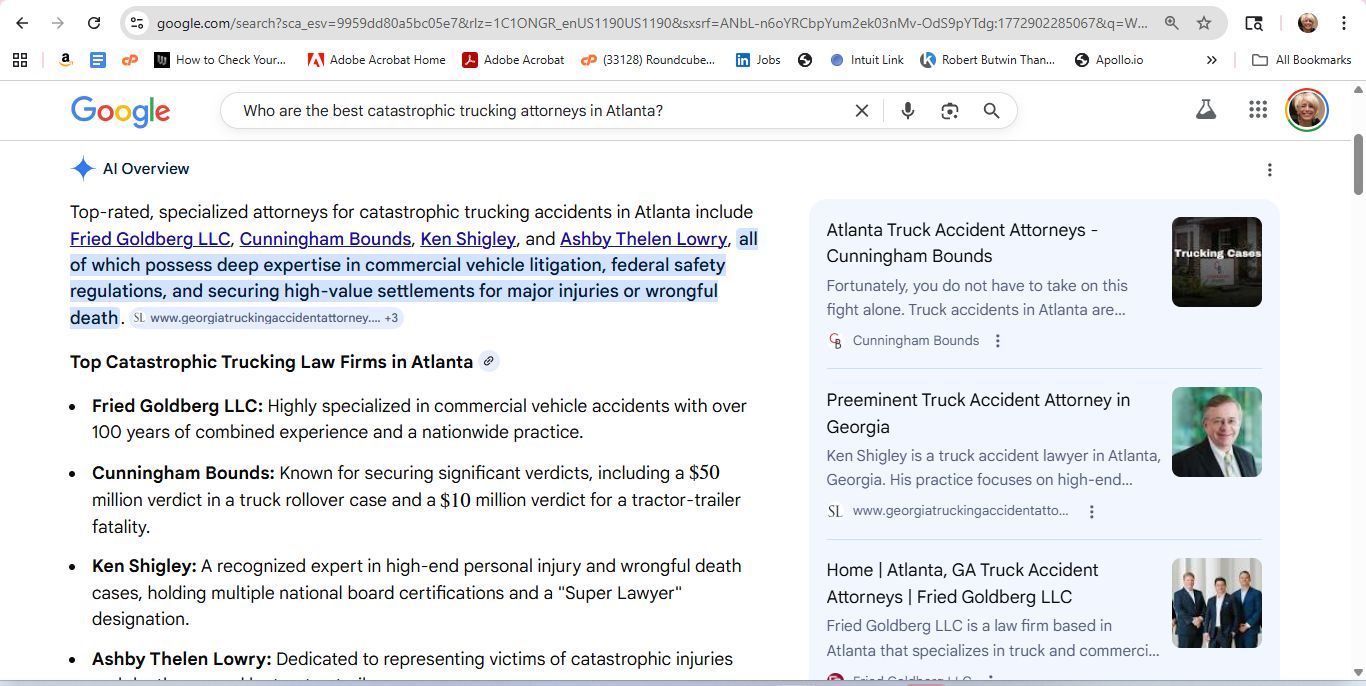The image size is (1366, 686).
Task: Open Google account profile picture
Action: coord(1307,110)
